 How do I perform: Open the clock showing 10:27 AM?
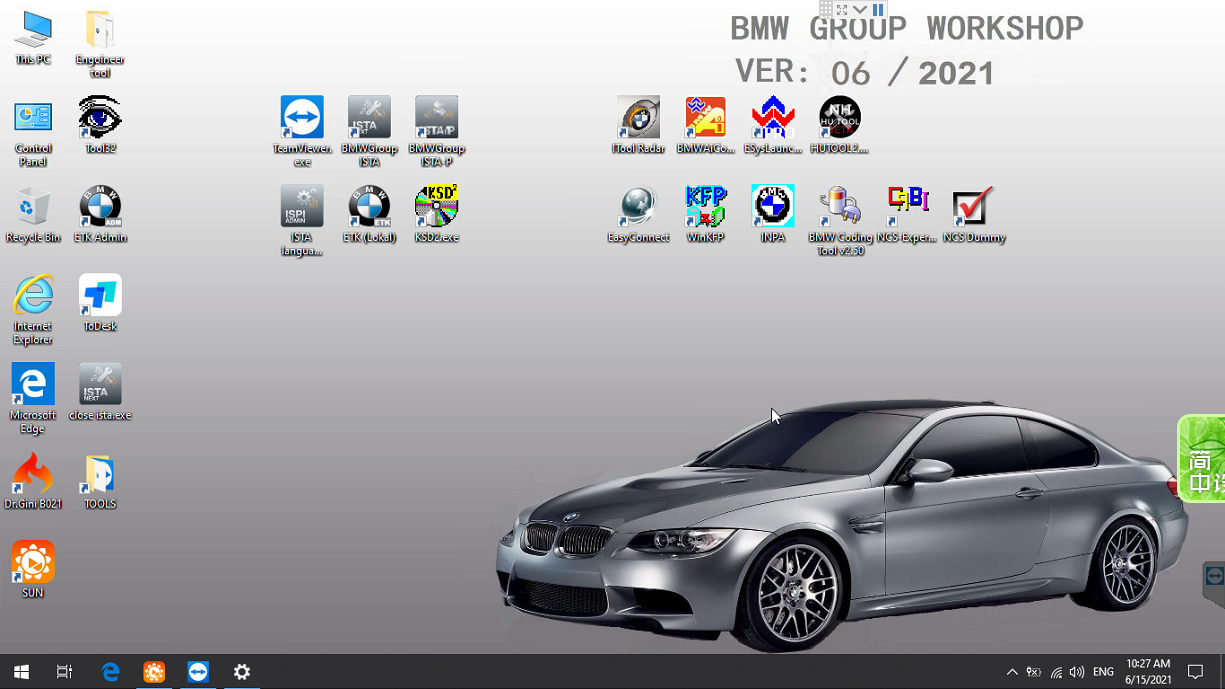click(1148, 672)
